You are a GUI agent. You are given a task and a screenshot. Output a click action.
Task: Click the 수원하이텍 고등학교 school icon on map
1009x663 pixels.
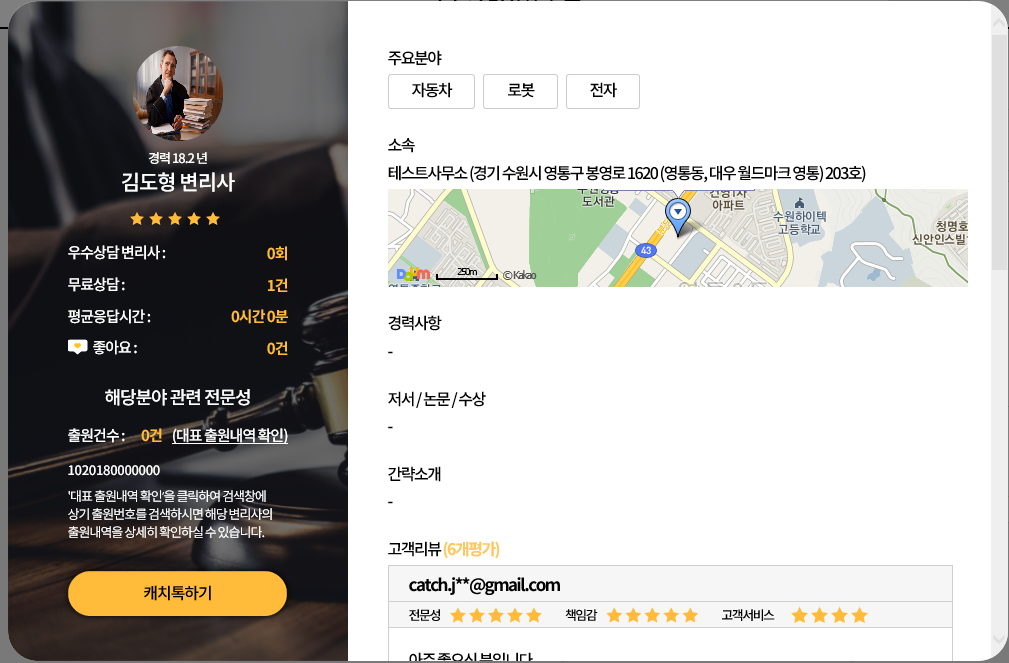point(799,203)
